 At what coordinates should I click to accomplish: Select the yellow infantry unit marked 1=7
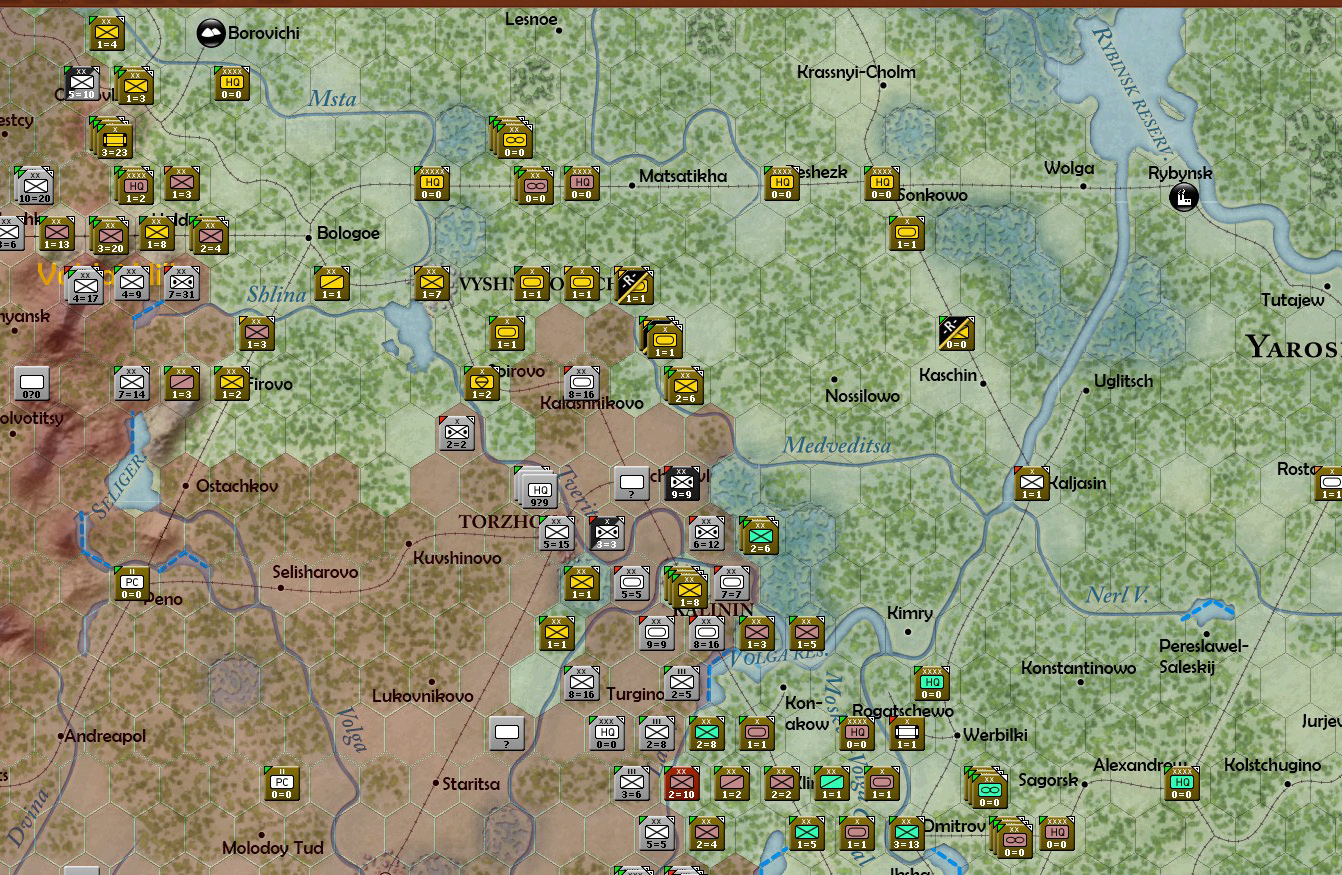[431, 284]
